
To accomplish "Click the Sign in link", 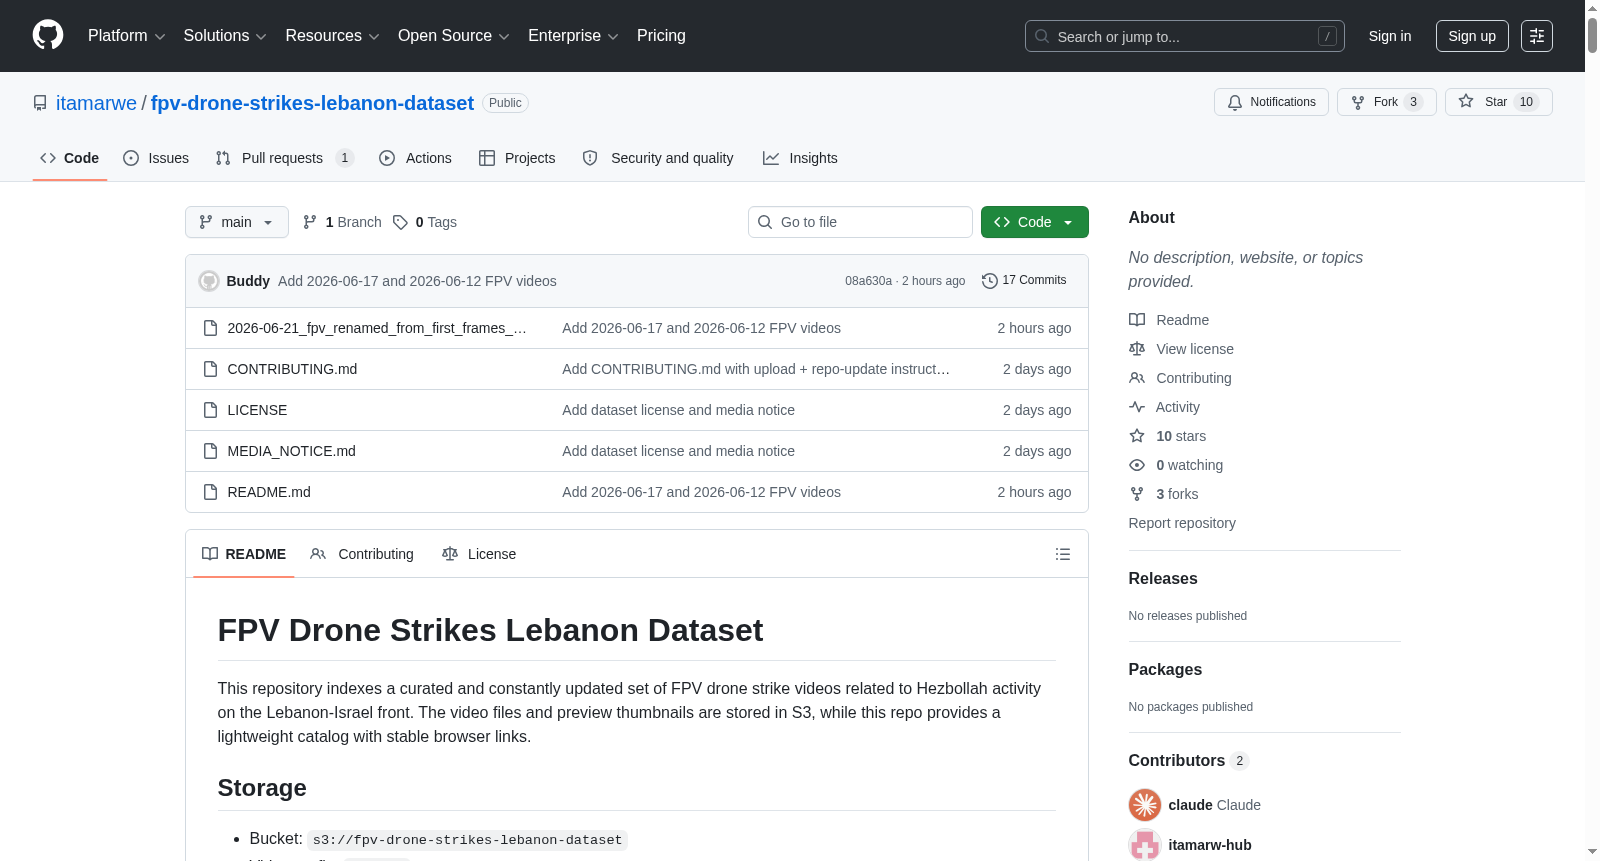I will pyautogui.click(x=1390, y=36).
